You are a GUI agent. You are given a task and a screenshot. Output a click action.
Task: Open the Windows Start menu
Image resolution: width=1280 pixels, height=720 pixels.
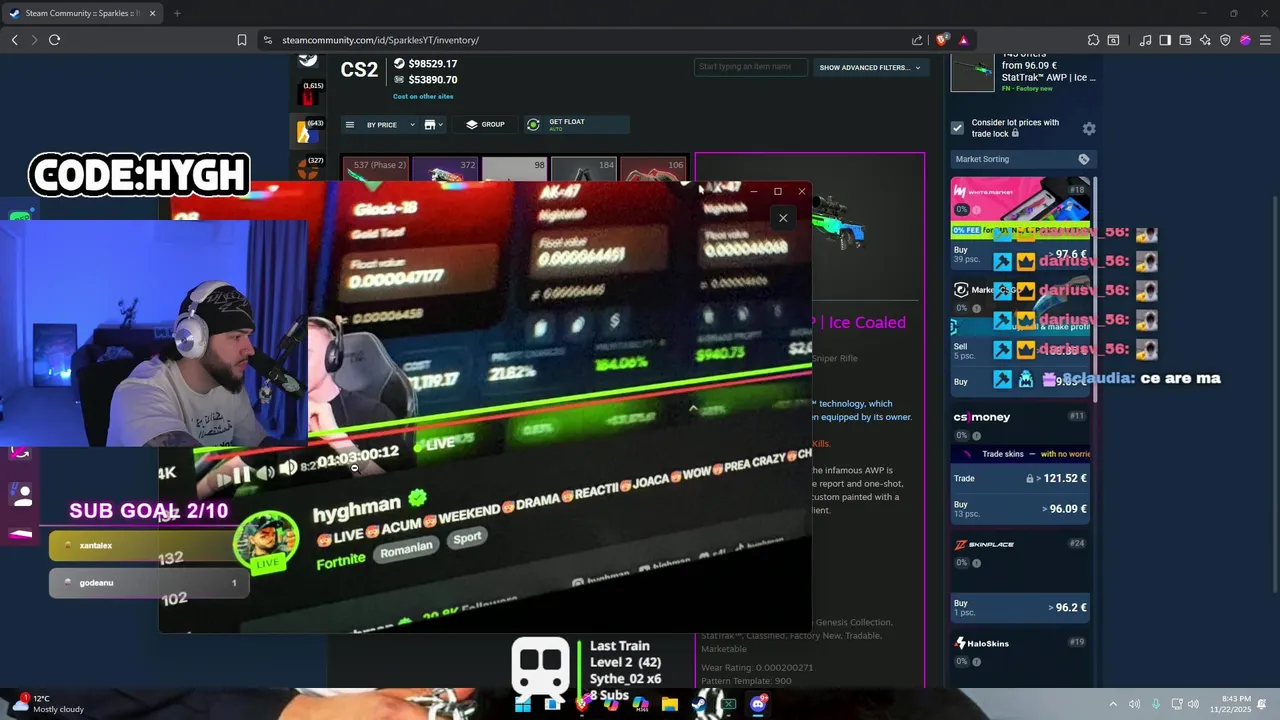(522, 704)
